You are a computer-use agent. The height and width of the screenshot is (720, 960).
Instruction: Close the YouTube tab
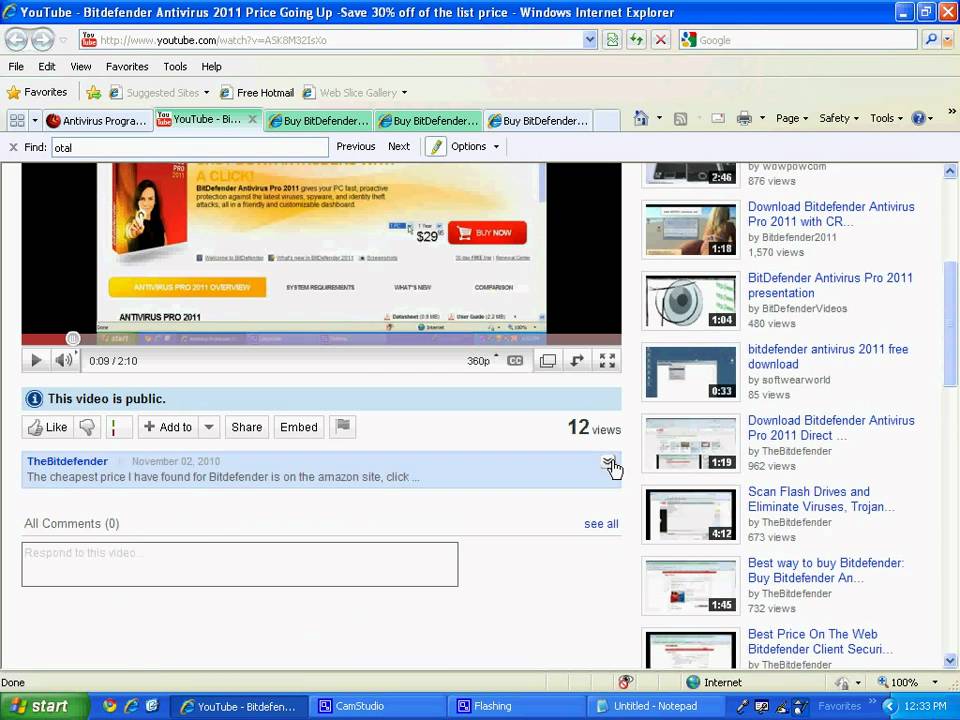pyautogui.click(x=252, y=119)
